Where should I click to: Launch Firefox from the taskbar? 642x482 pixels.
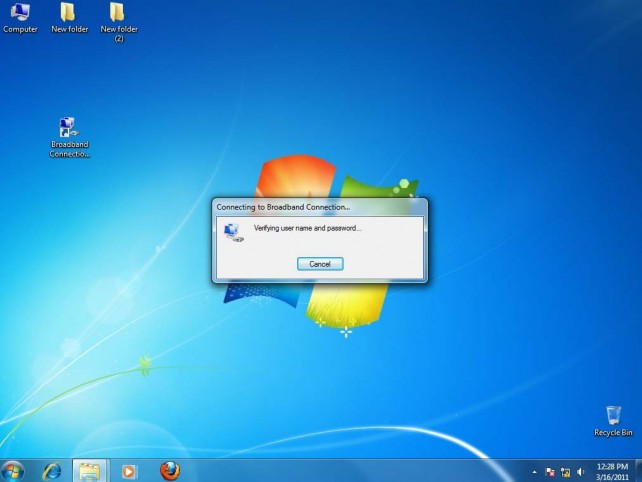point(170,471)
